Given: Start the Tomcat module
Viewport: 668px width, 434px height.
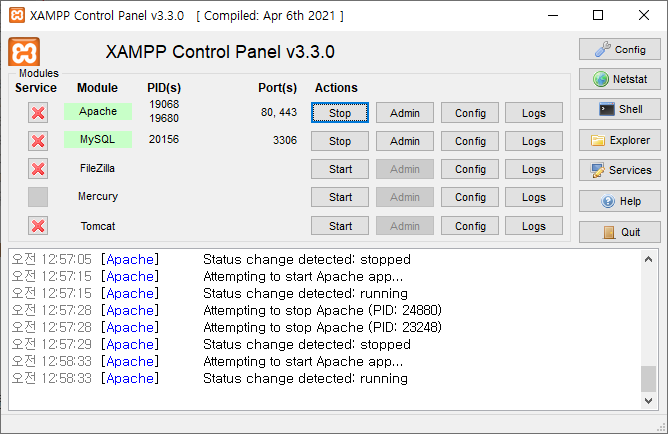Looking at the screenshot, I should (340, 226).
